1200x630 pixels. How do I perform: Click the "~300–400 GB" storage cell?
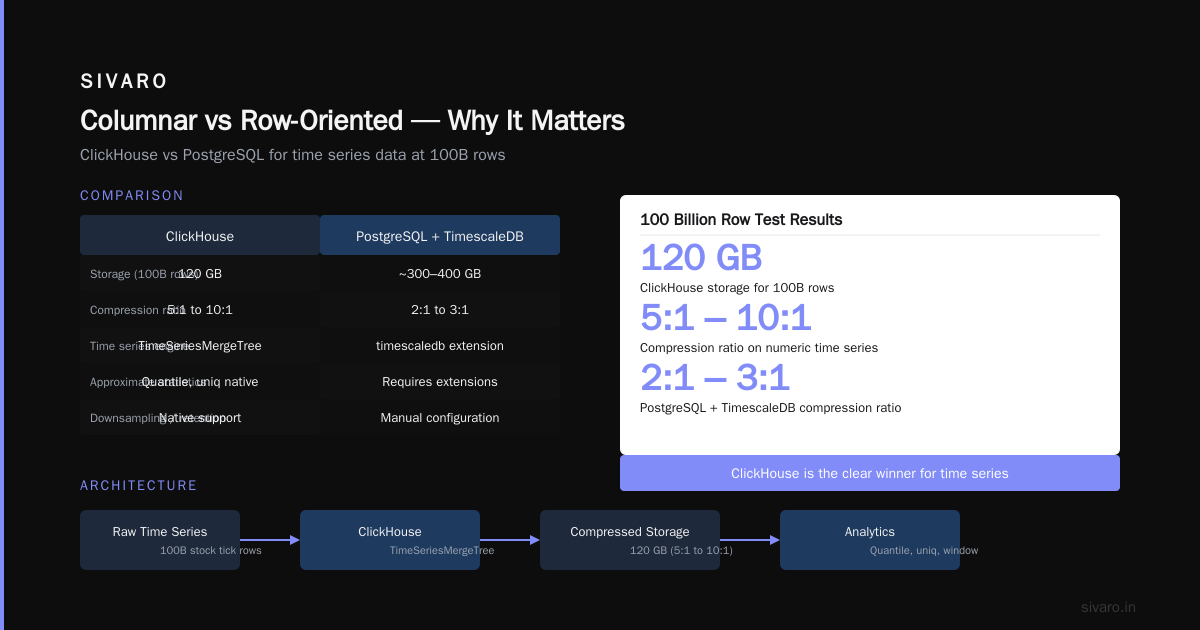tap(440, 274)
